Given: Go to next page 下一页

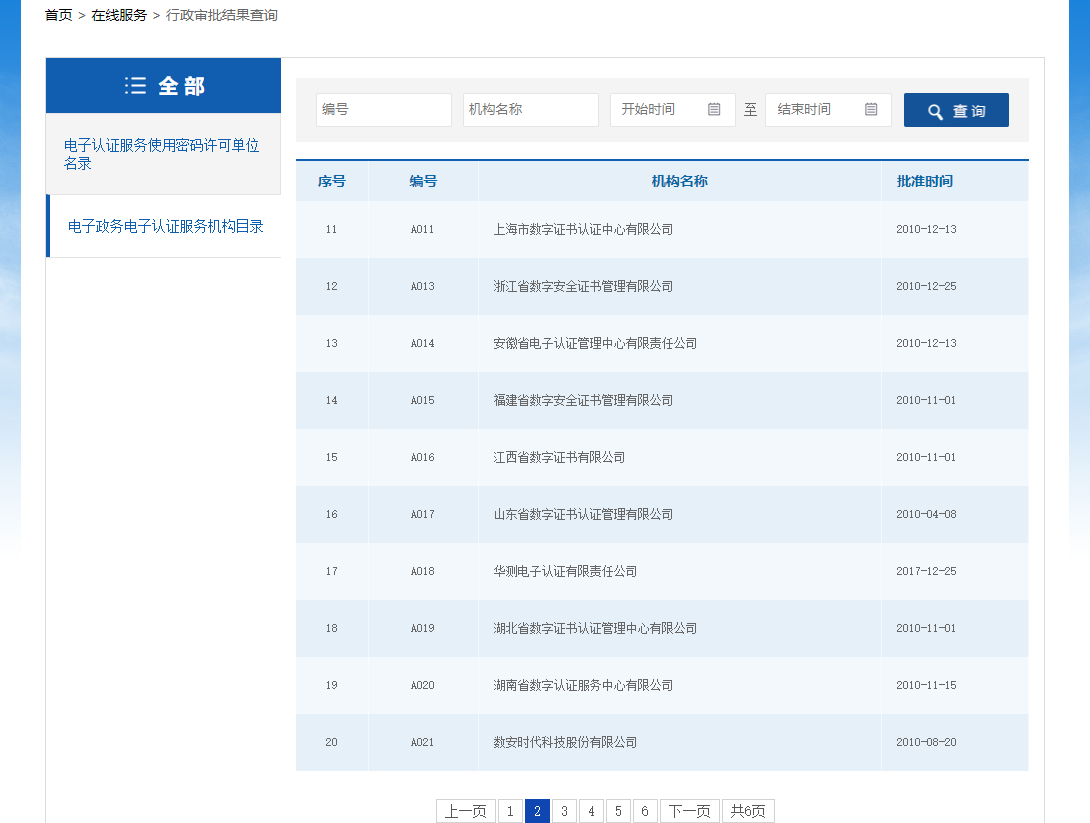Looking at the screenshot, I should tap(689, 811).
